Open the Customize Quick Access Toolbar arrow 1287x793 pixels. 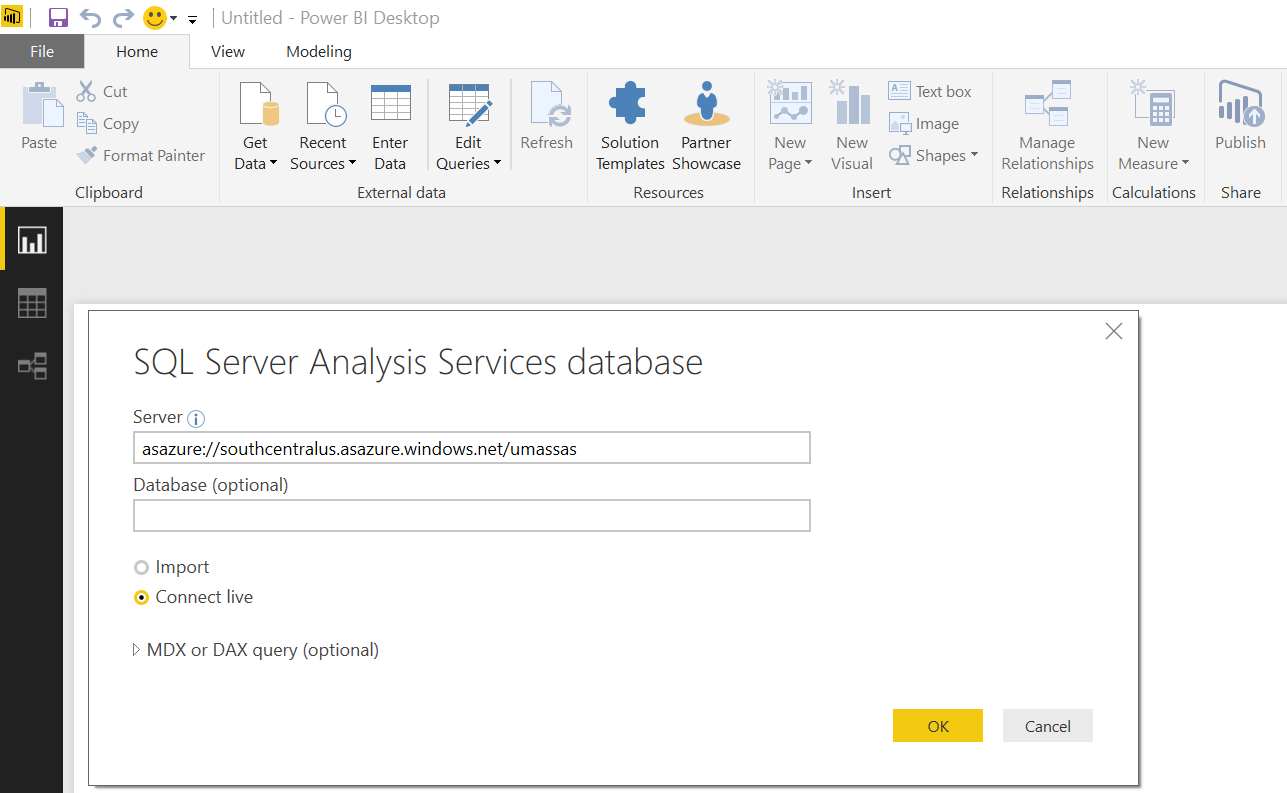(x=193, y=19)
